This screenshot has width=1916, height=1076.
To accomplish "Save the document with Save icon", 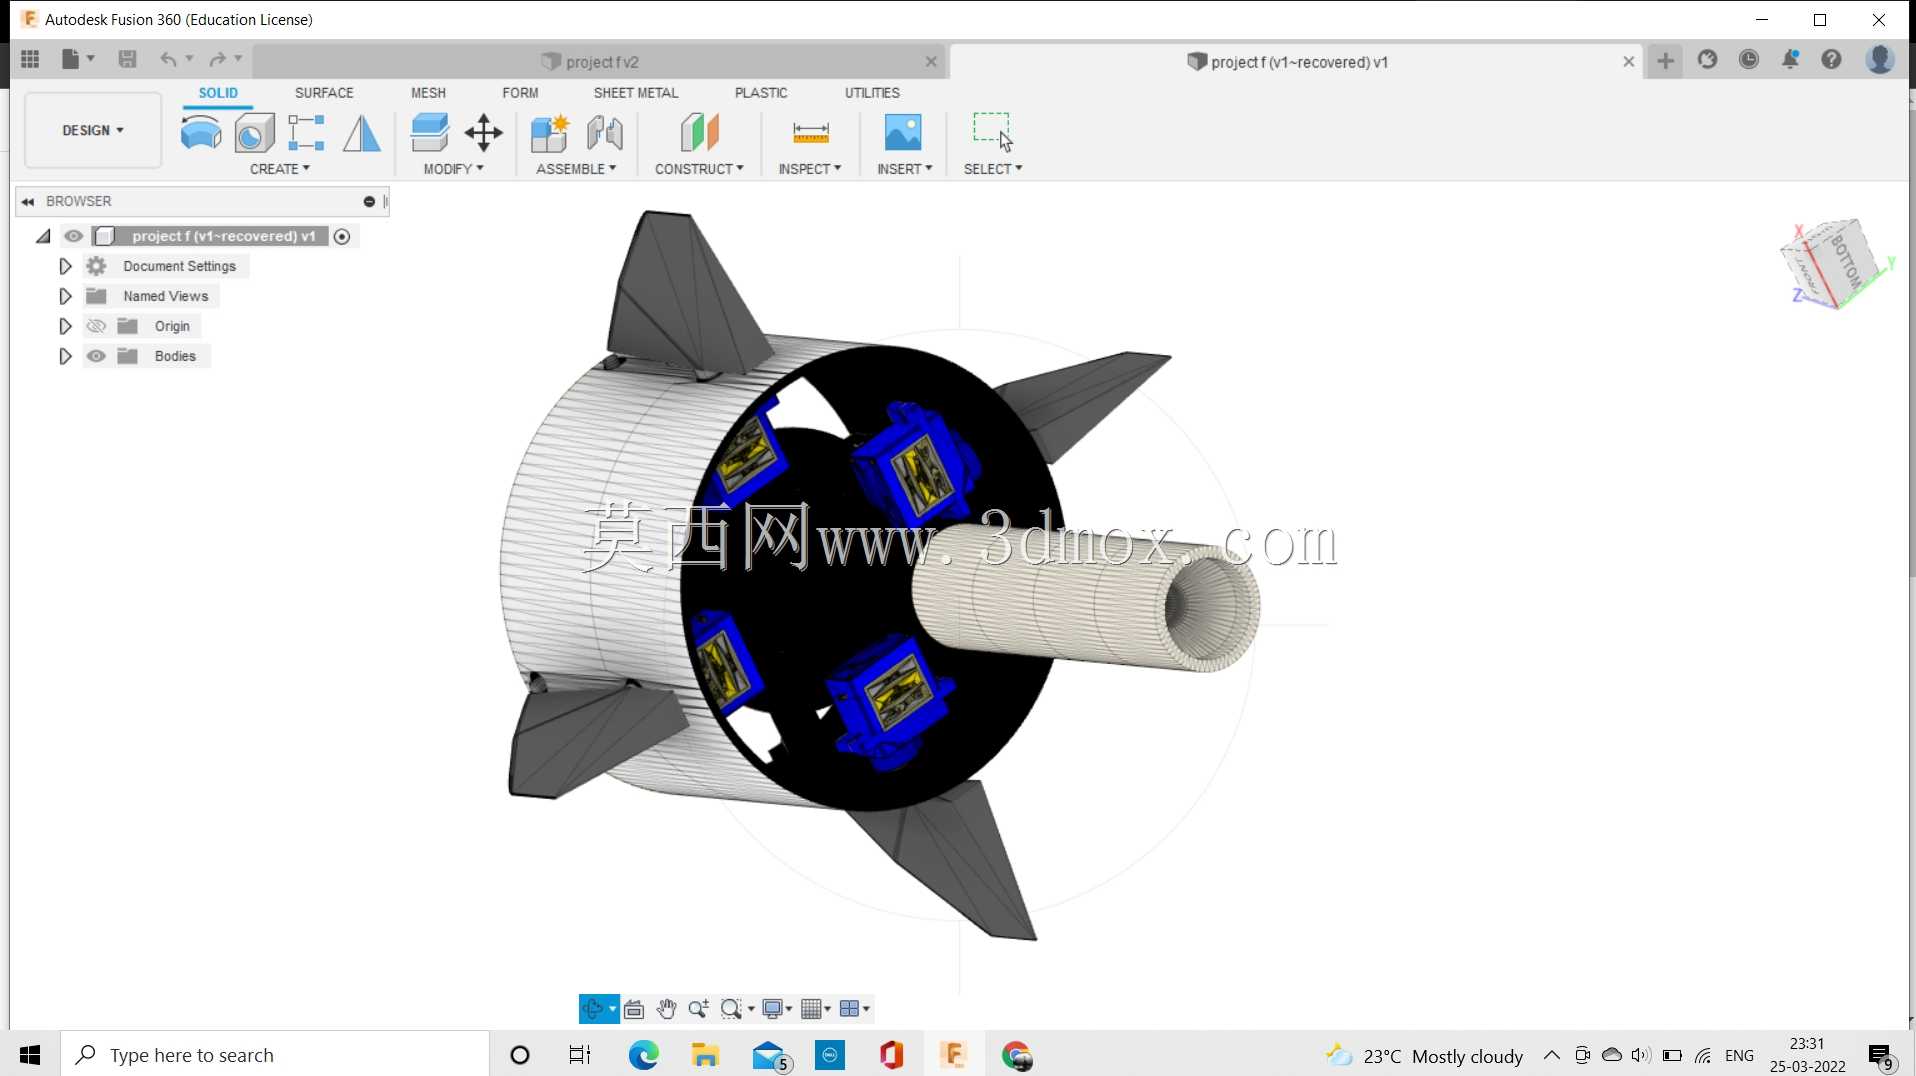I will pos(127,60).
